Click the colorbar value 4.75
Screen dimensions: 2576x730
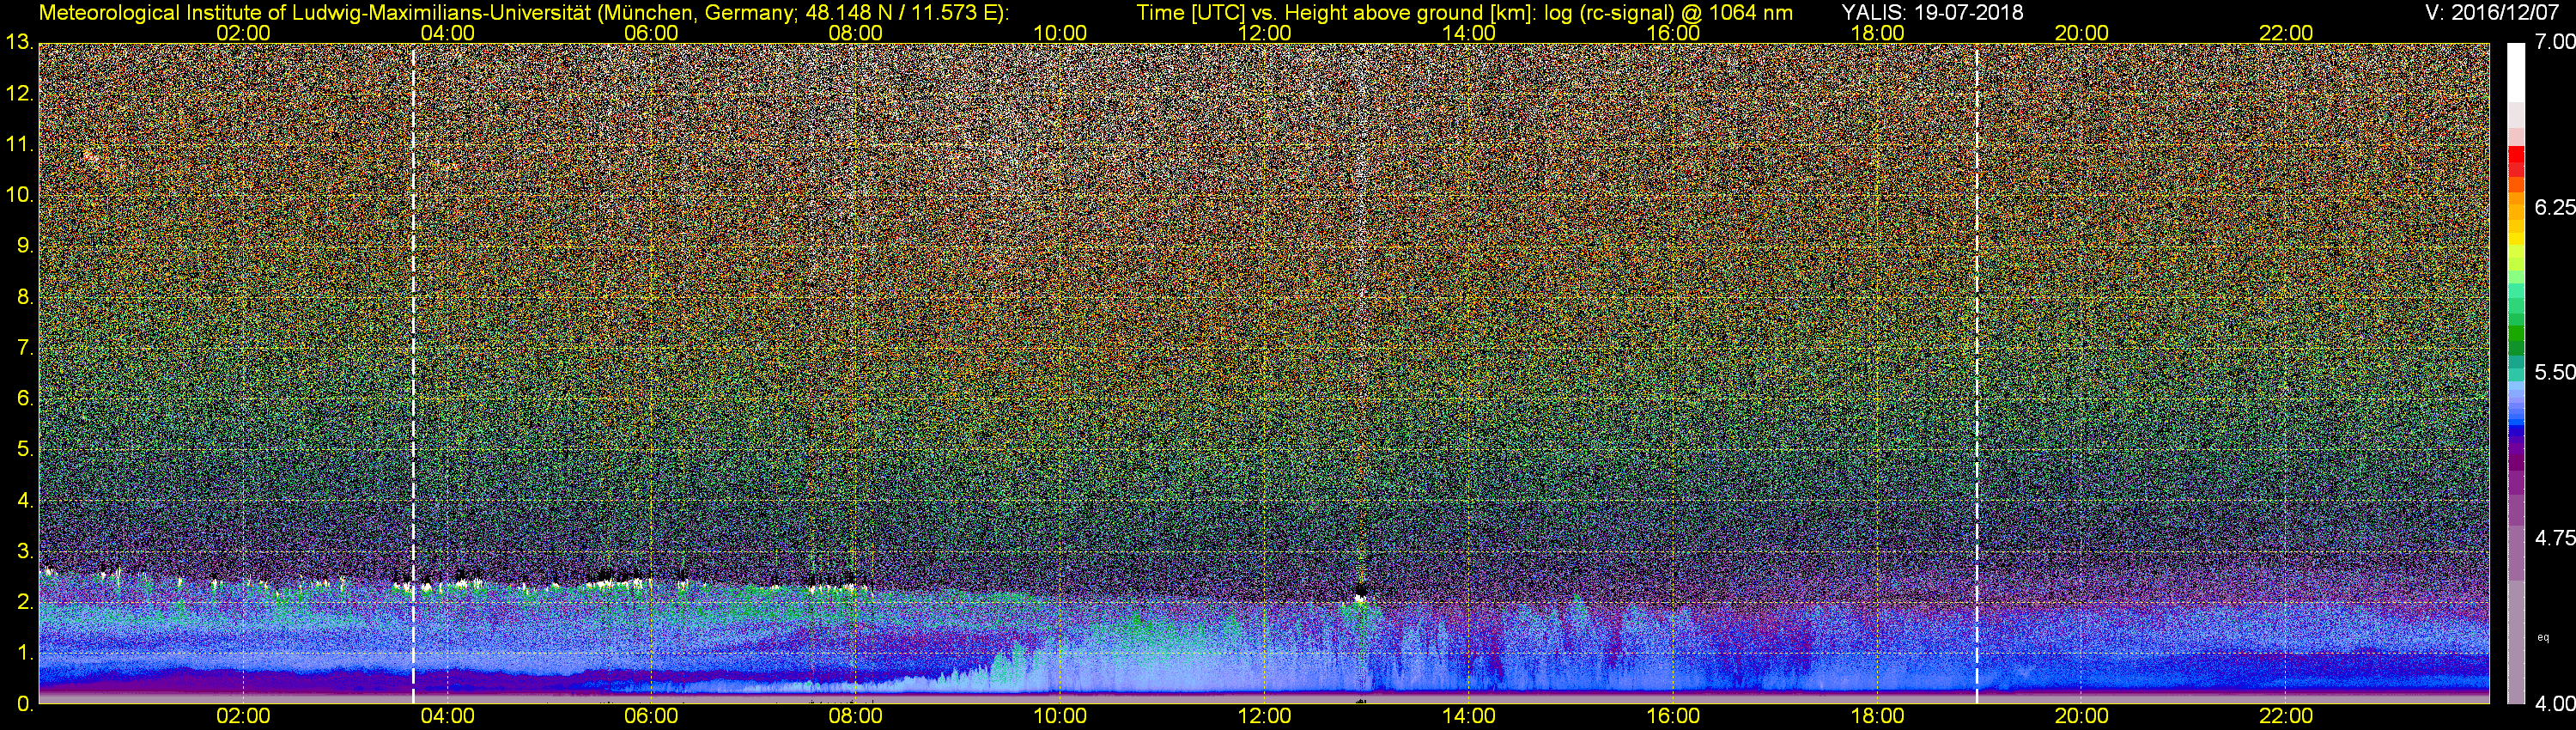point(2554,538)
